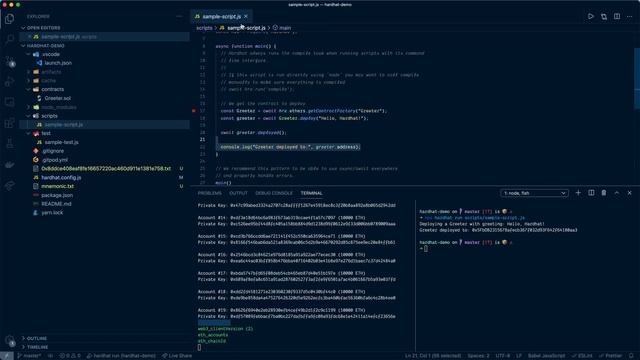Open errors and warnings count in status bar

coord(70,356)
